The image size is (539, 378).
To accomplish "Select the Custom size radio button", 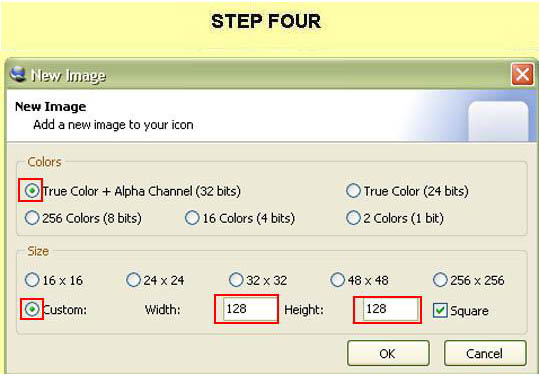I will [32, 309].
